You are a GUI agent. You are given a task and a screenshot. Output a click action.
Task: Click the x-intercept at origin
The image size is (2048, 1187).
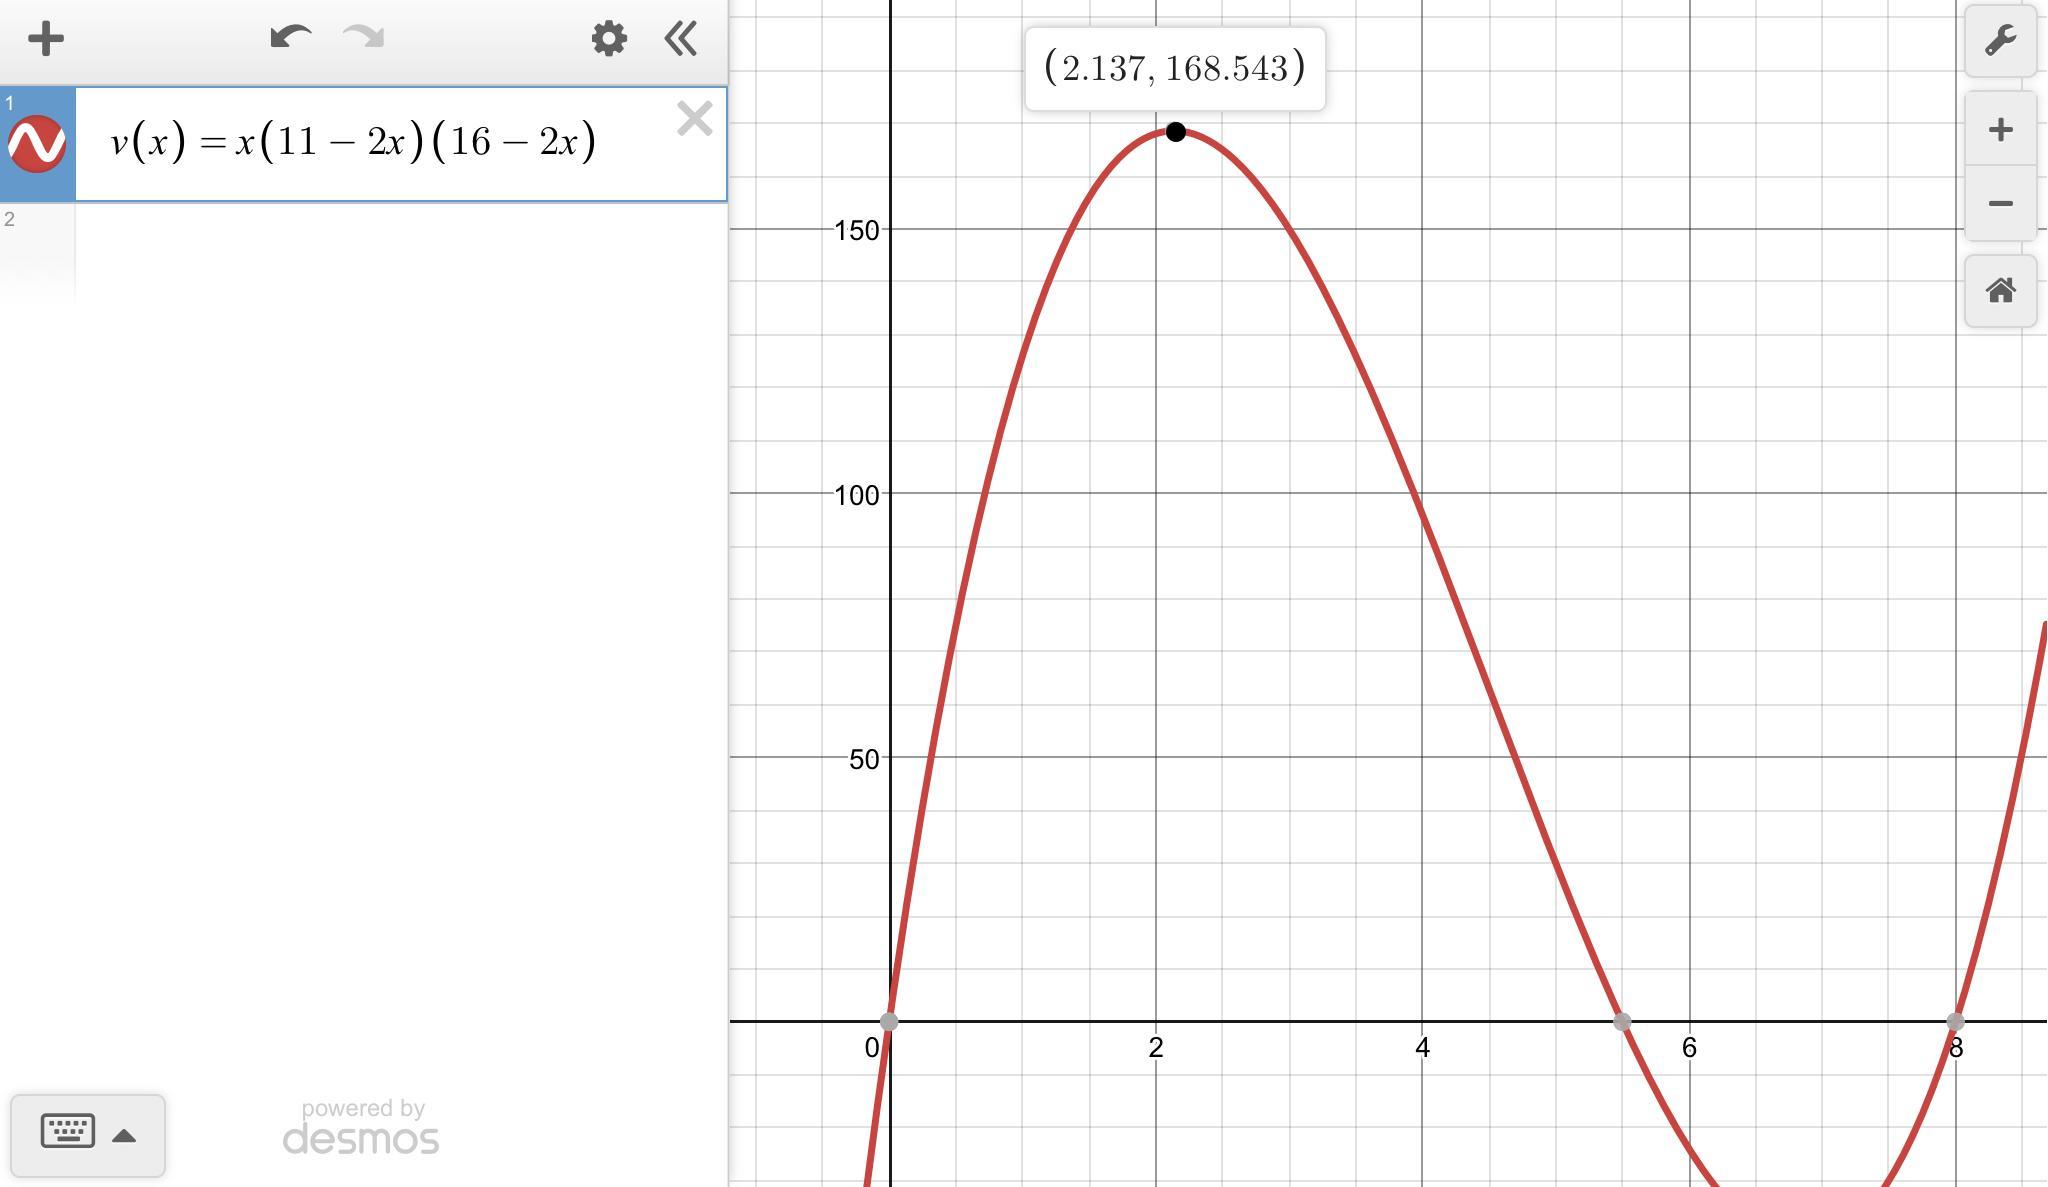pos(889,1021)
